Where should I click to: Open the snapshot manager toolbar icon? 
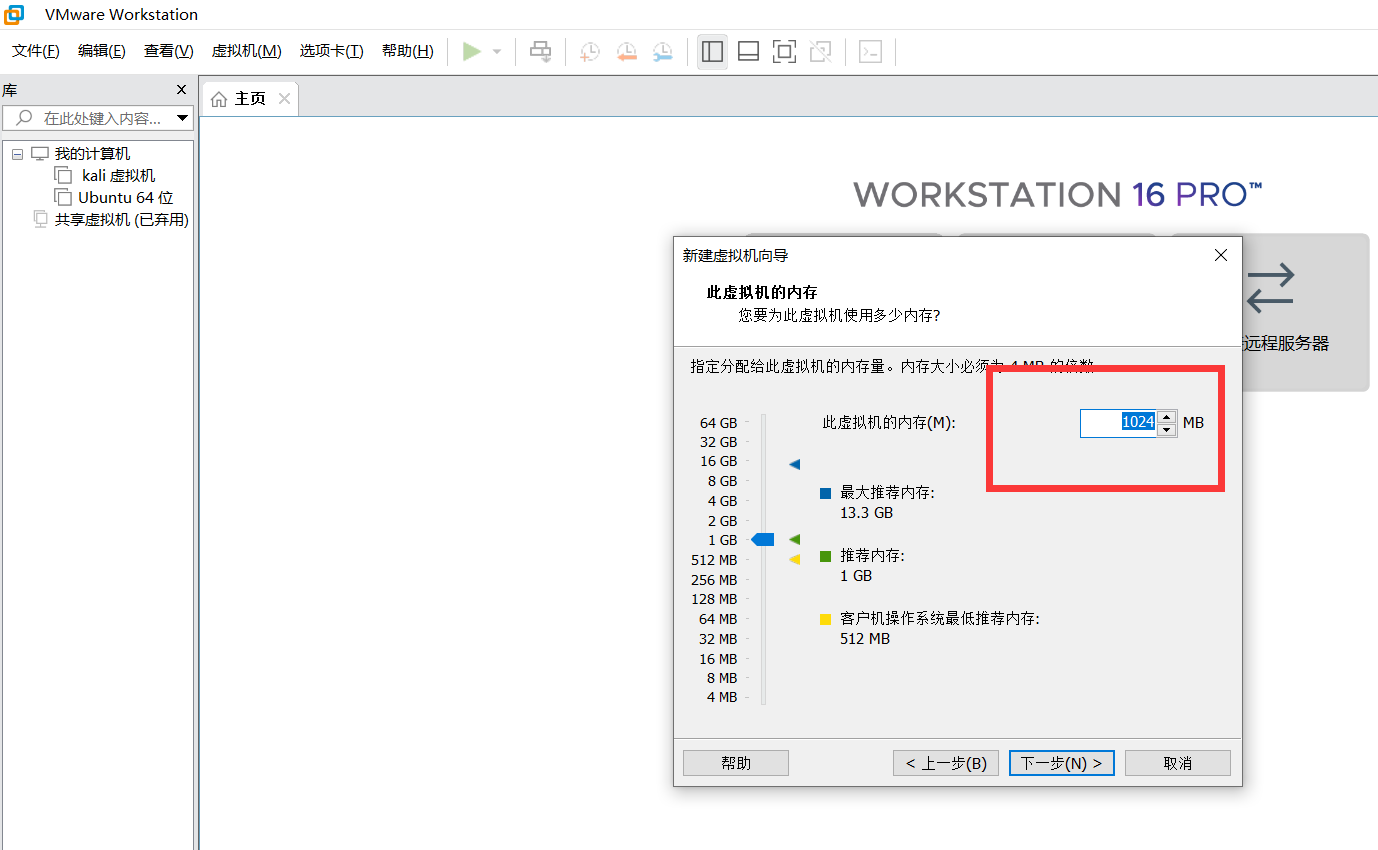tap(663, 52)
